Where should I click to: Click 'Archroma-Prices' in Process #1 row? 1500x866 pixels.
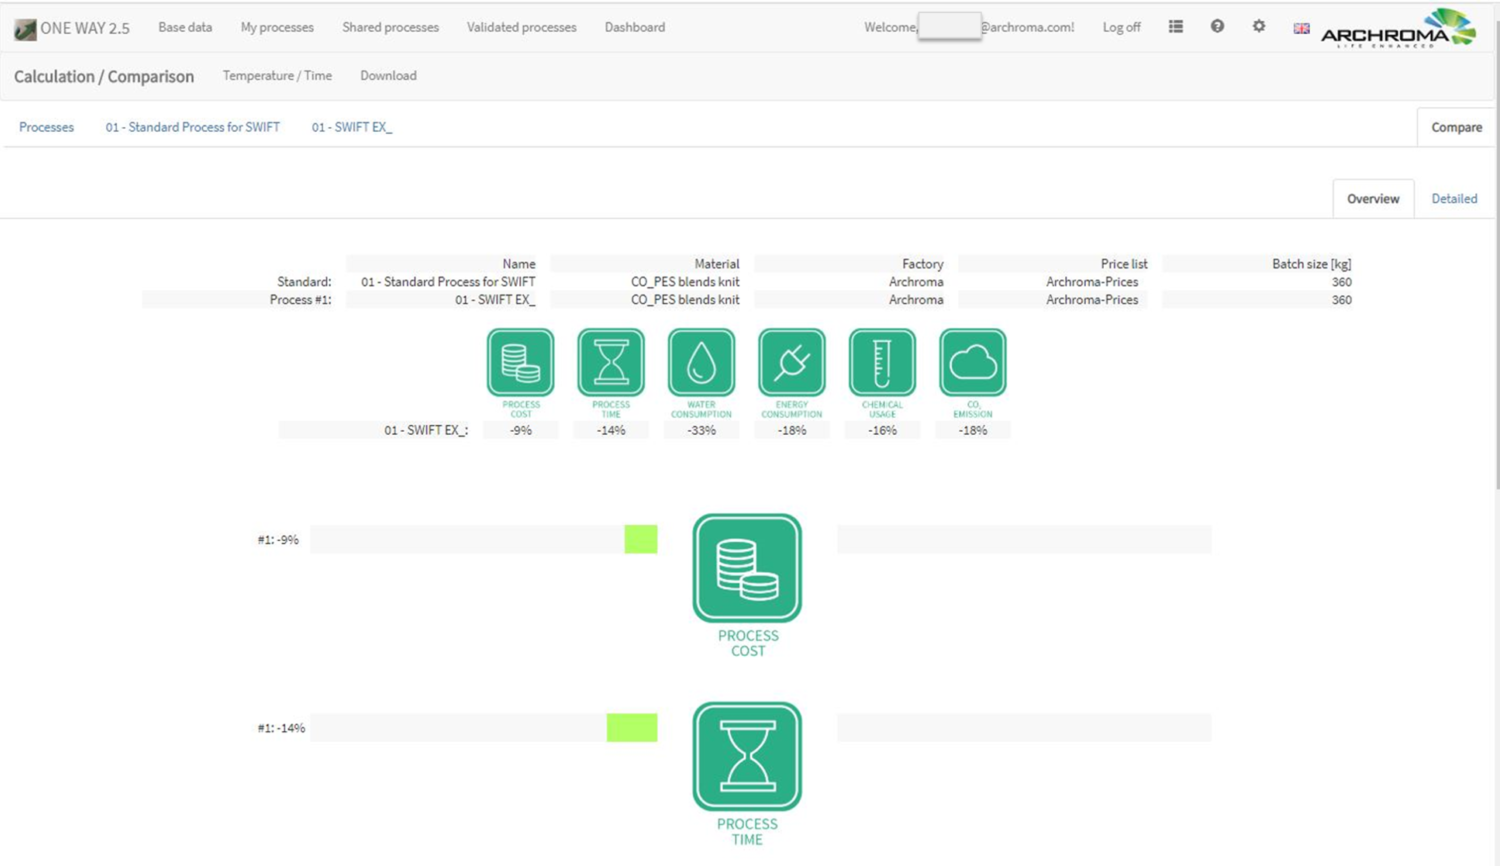pos(1092,300)
